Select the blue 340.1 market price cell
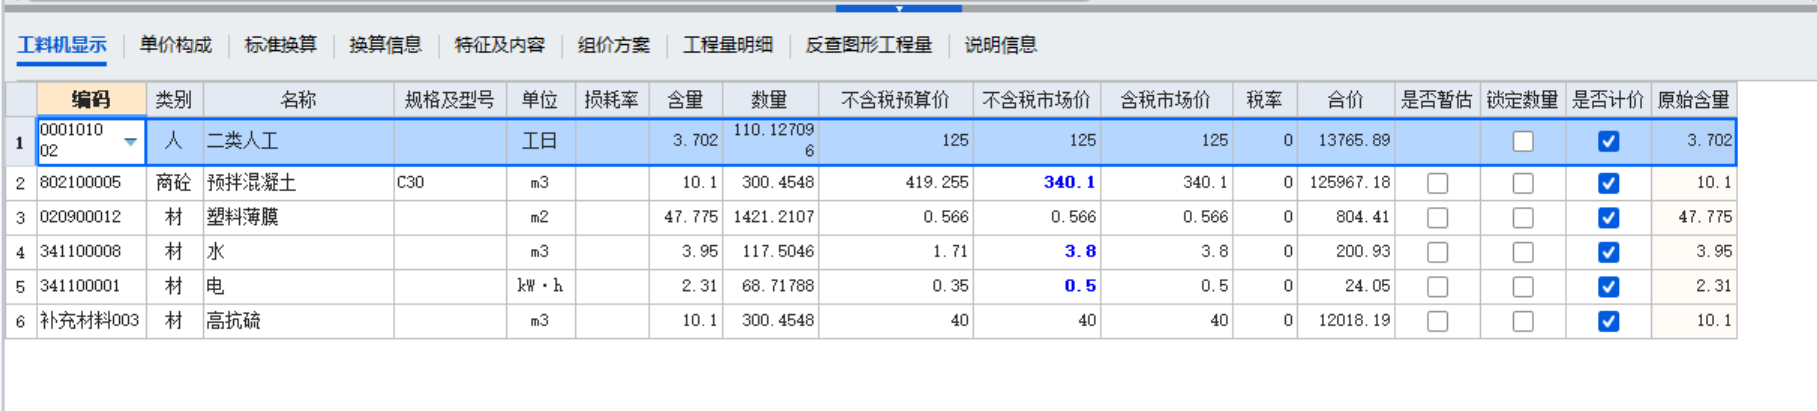The image size is (1817, 411). pos(1037,184)
